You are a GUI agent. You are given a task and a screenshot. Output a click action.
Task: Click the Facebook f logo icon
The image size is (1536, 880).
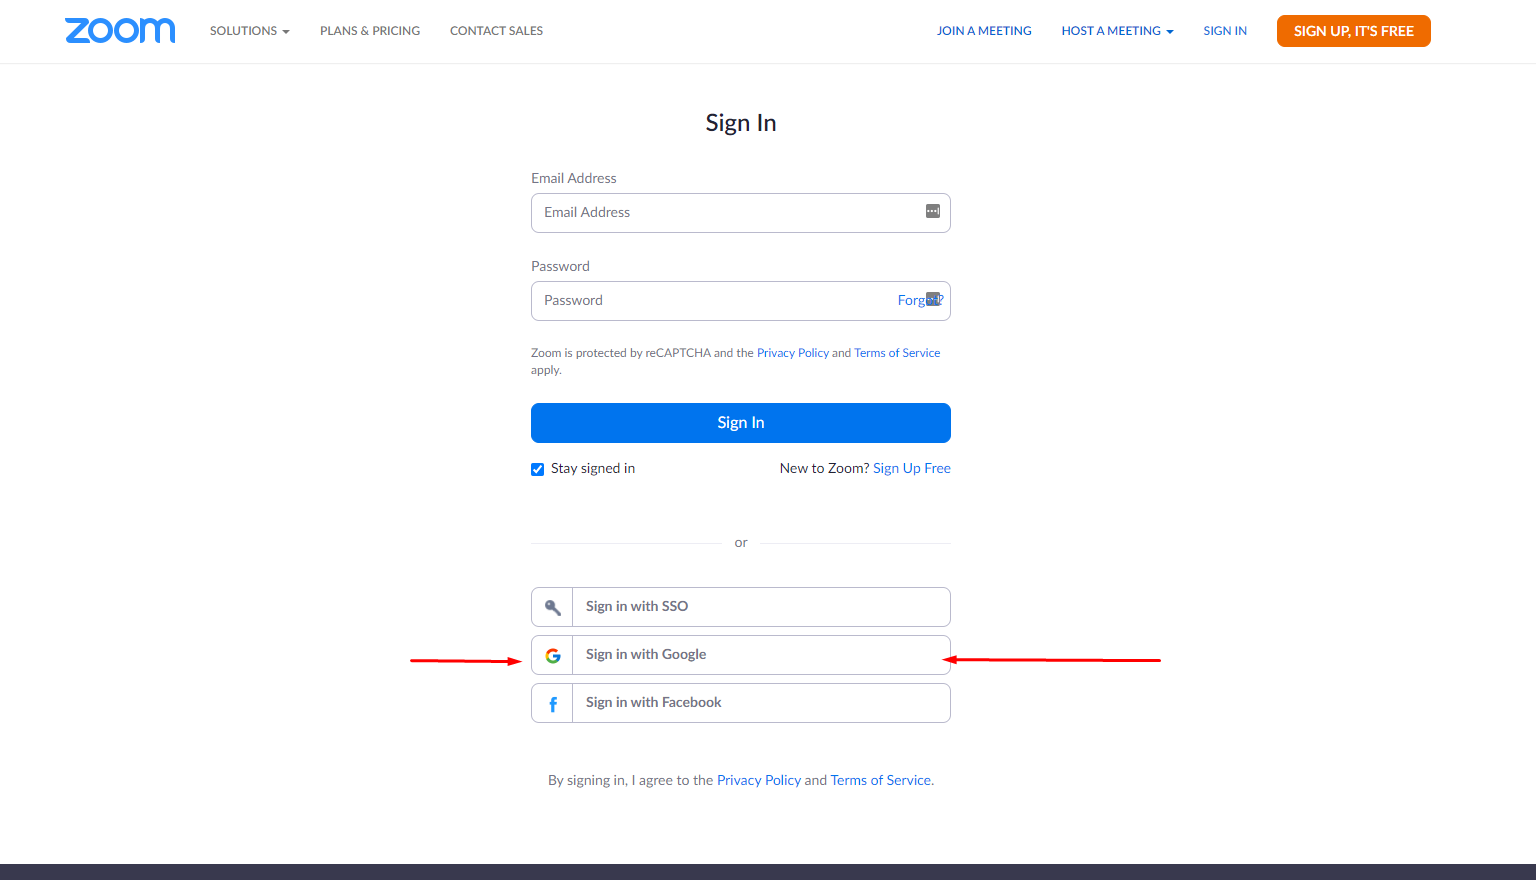point(552,704)
